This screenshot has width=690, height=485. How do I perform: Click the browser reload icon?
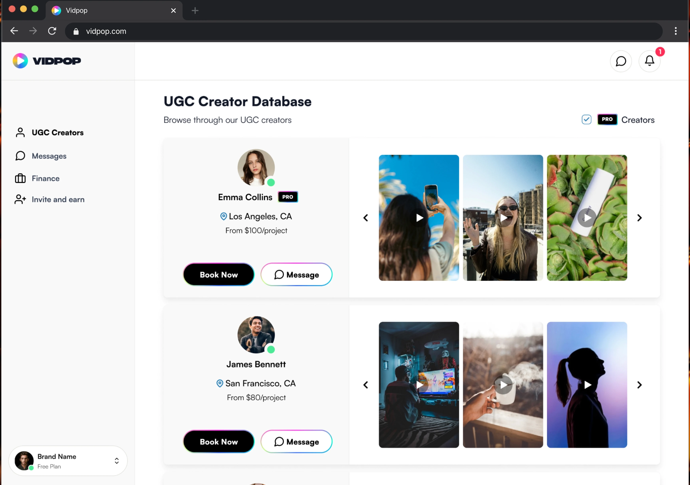point(52,31)
